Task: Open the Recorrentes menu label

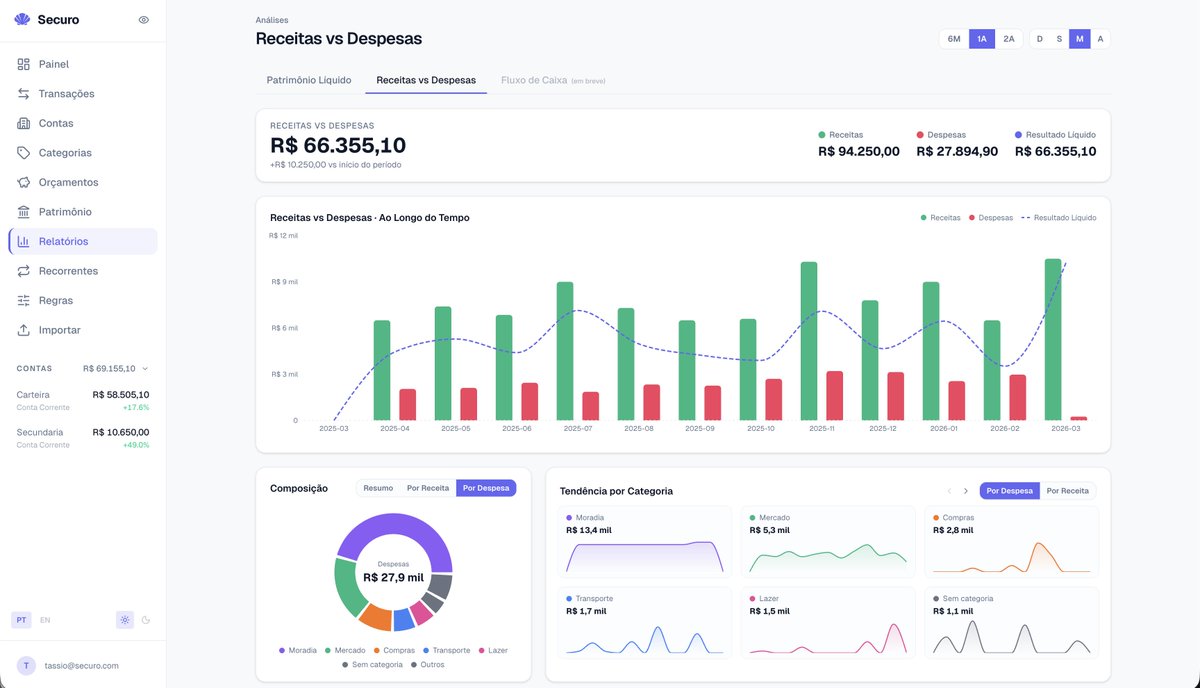Action: point(69,271)
